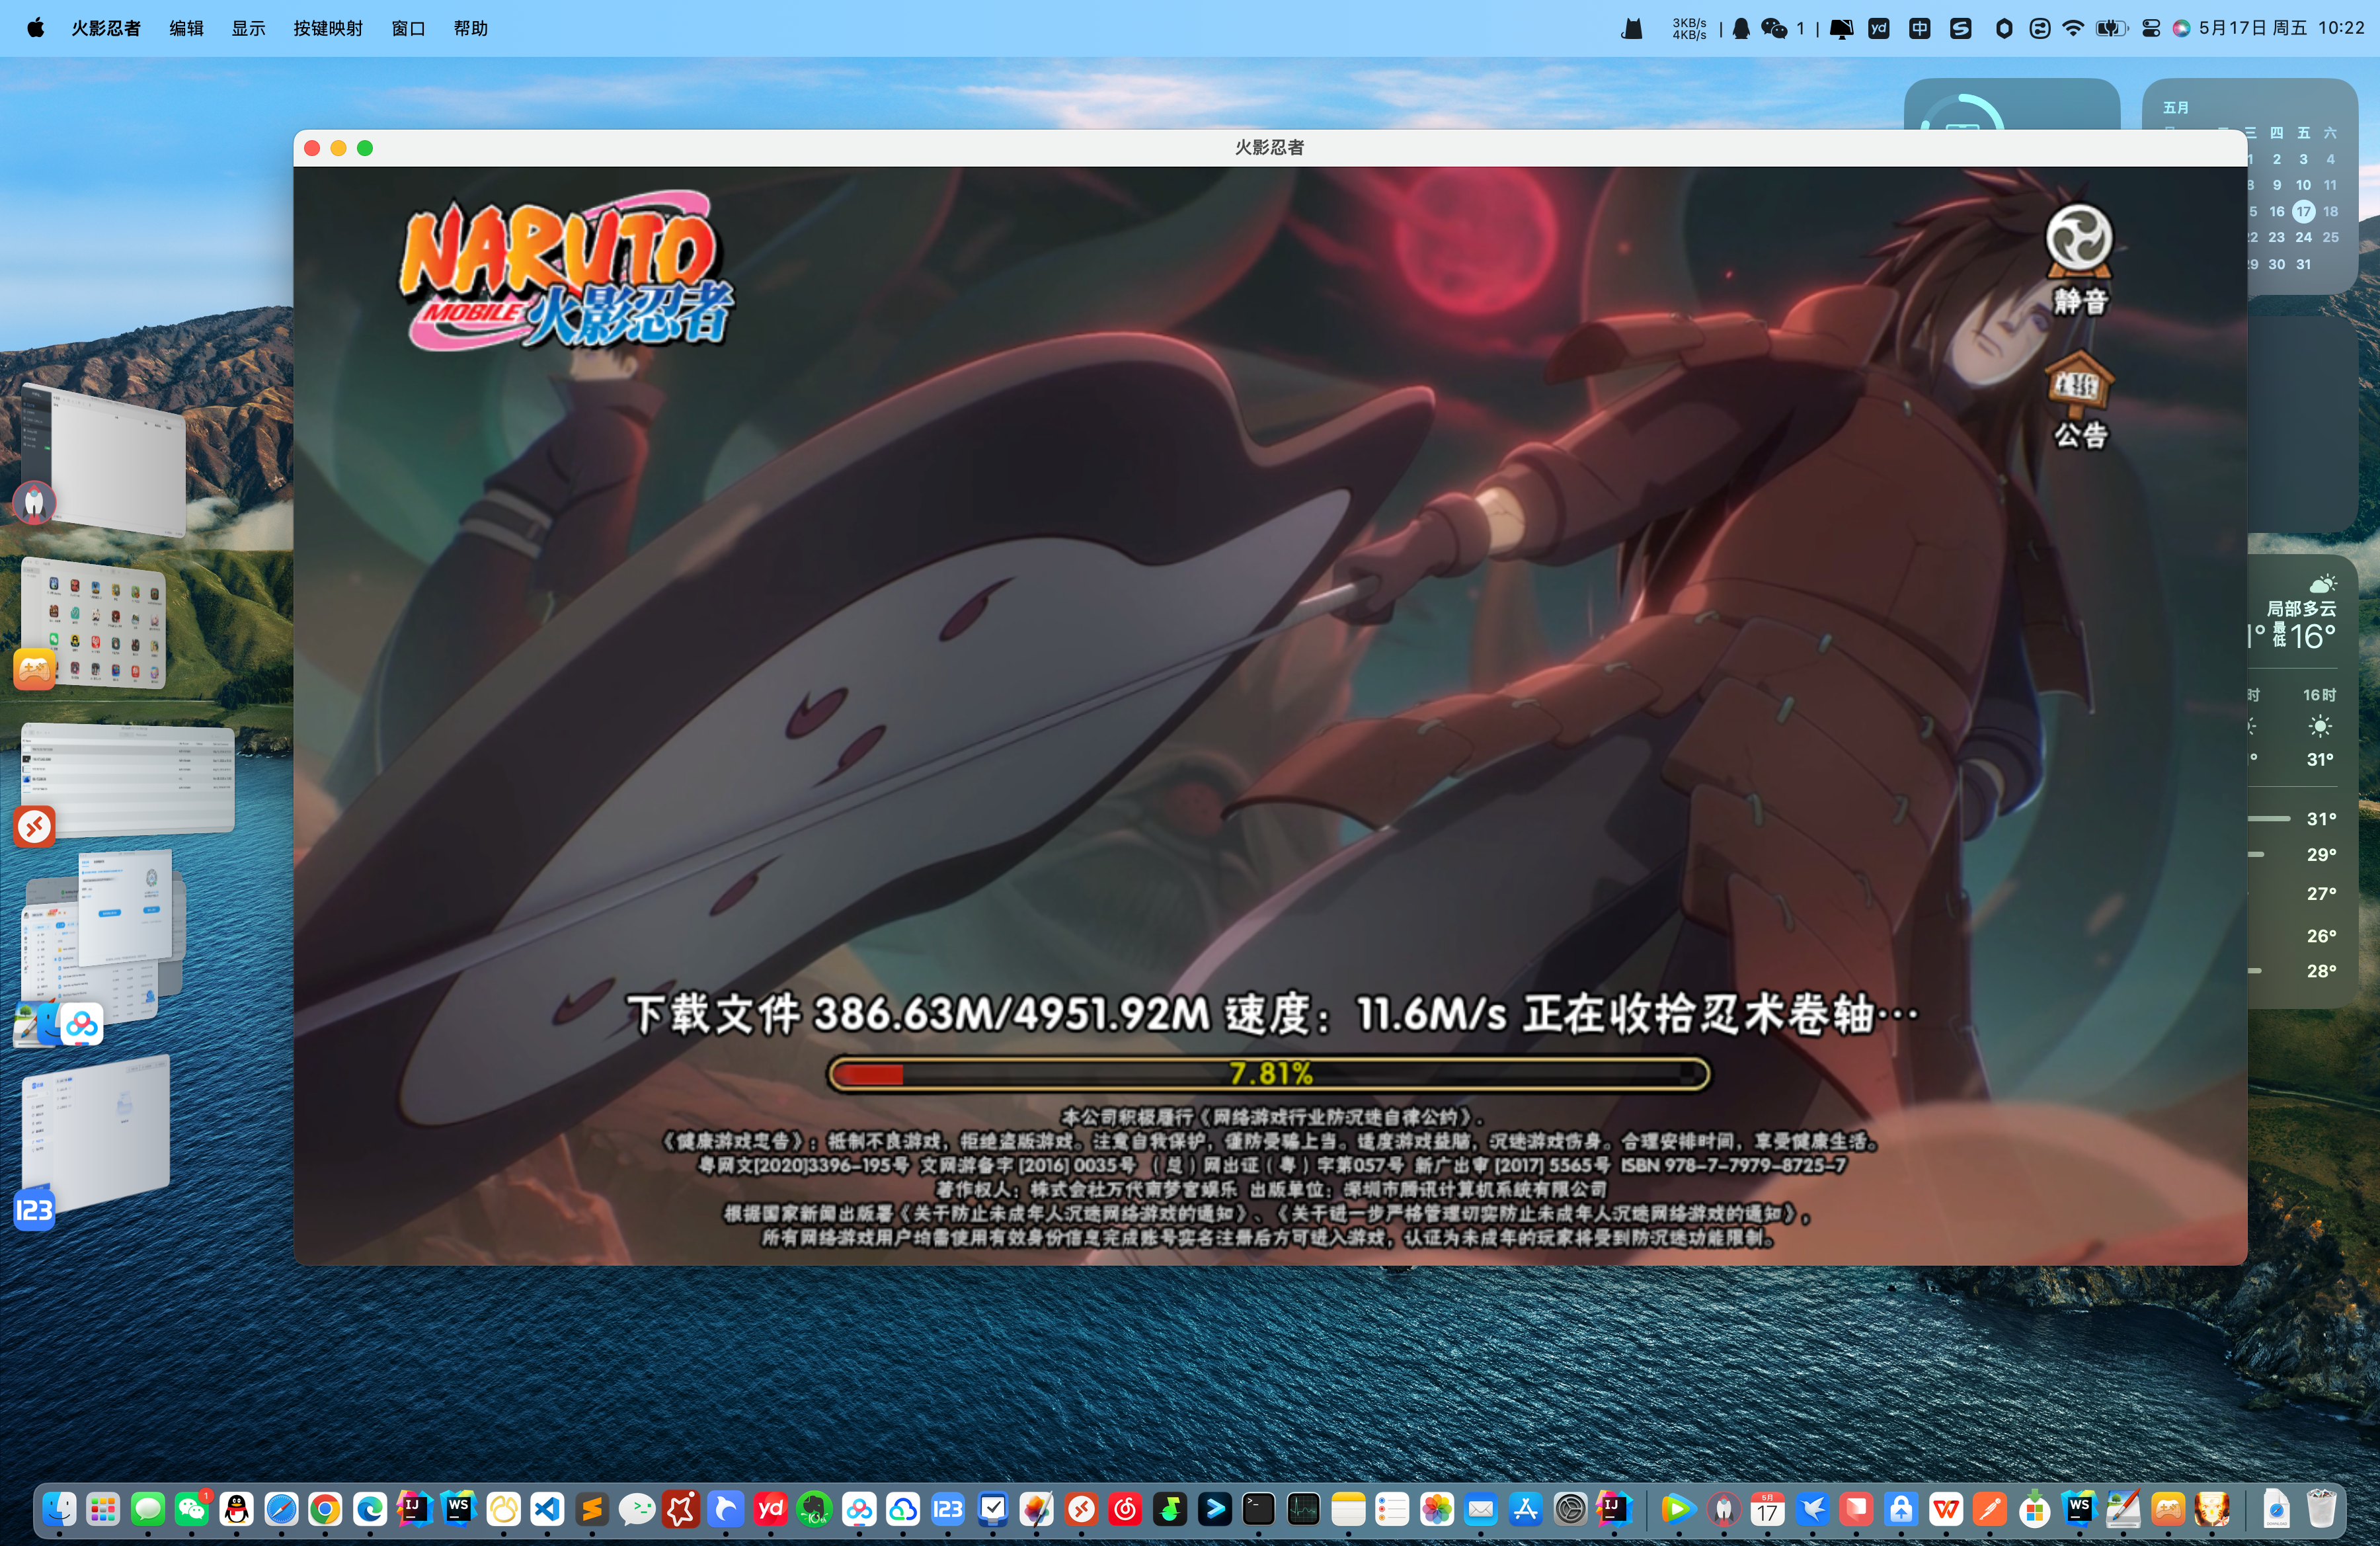Click the download progress bar at 7.81%
This screenshot has width=2380, height=1546.
[x=1268, y=1074]
